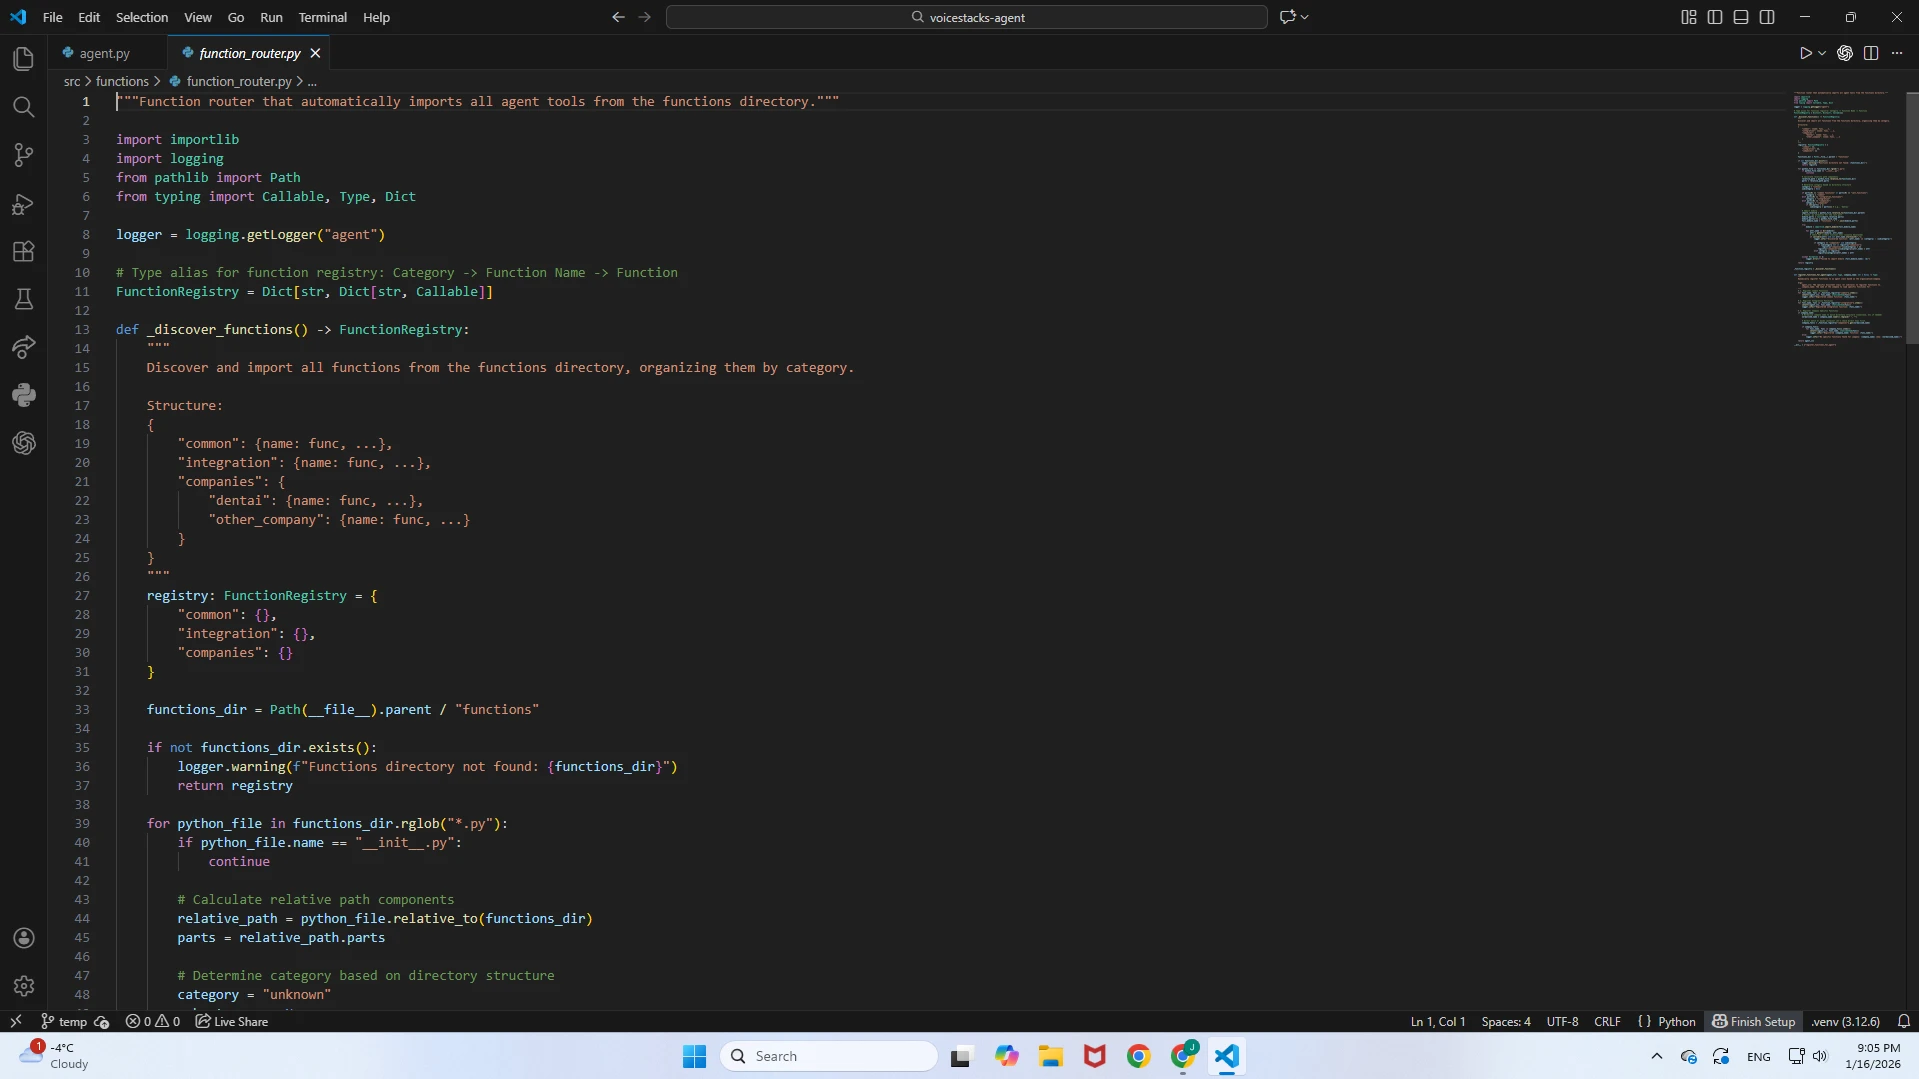1919x1079 pixels.
Task: Open the Extensions view
Action: (x=24, y=252)
